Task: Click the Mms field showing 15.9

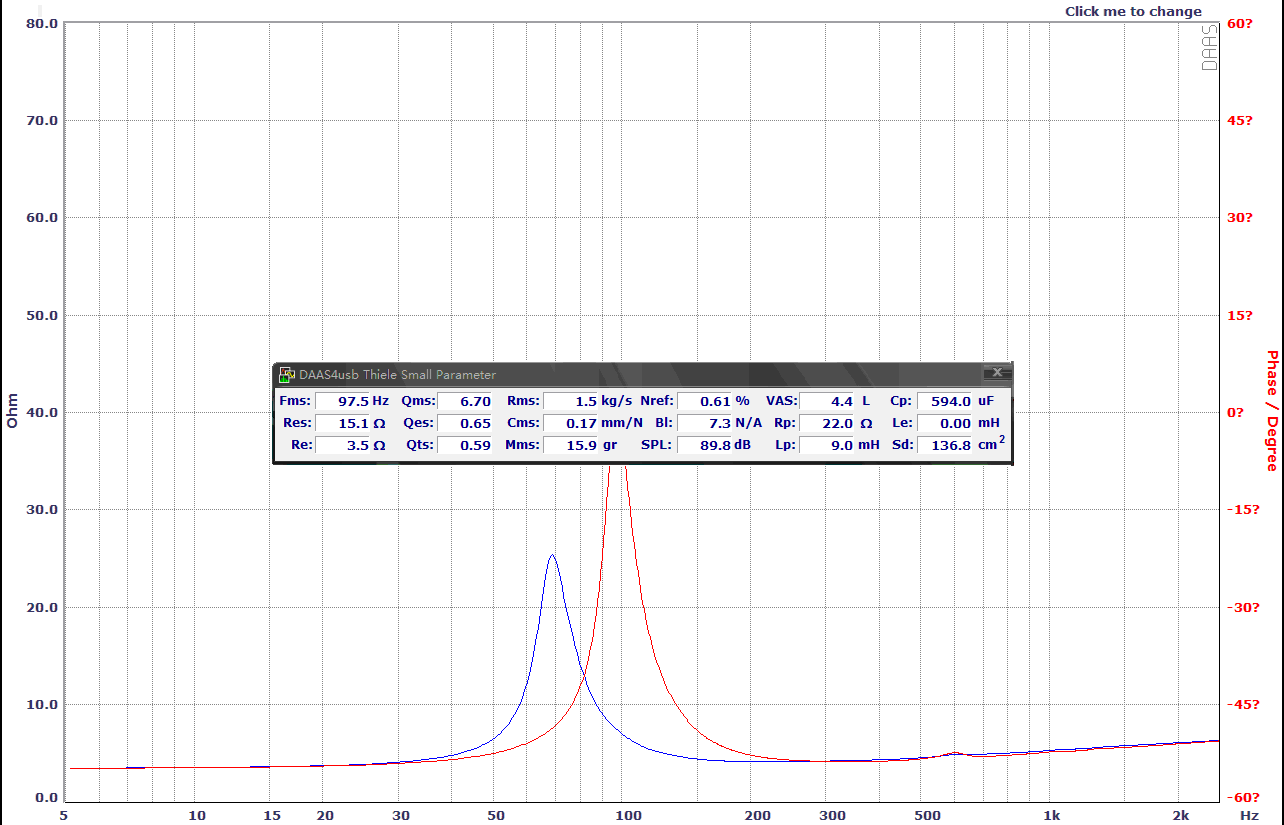Action: pos(570,445)
